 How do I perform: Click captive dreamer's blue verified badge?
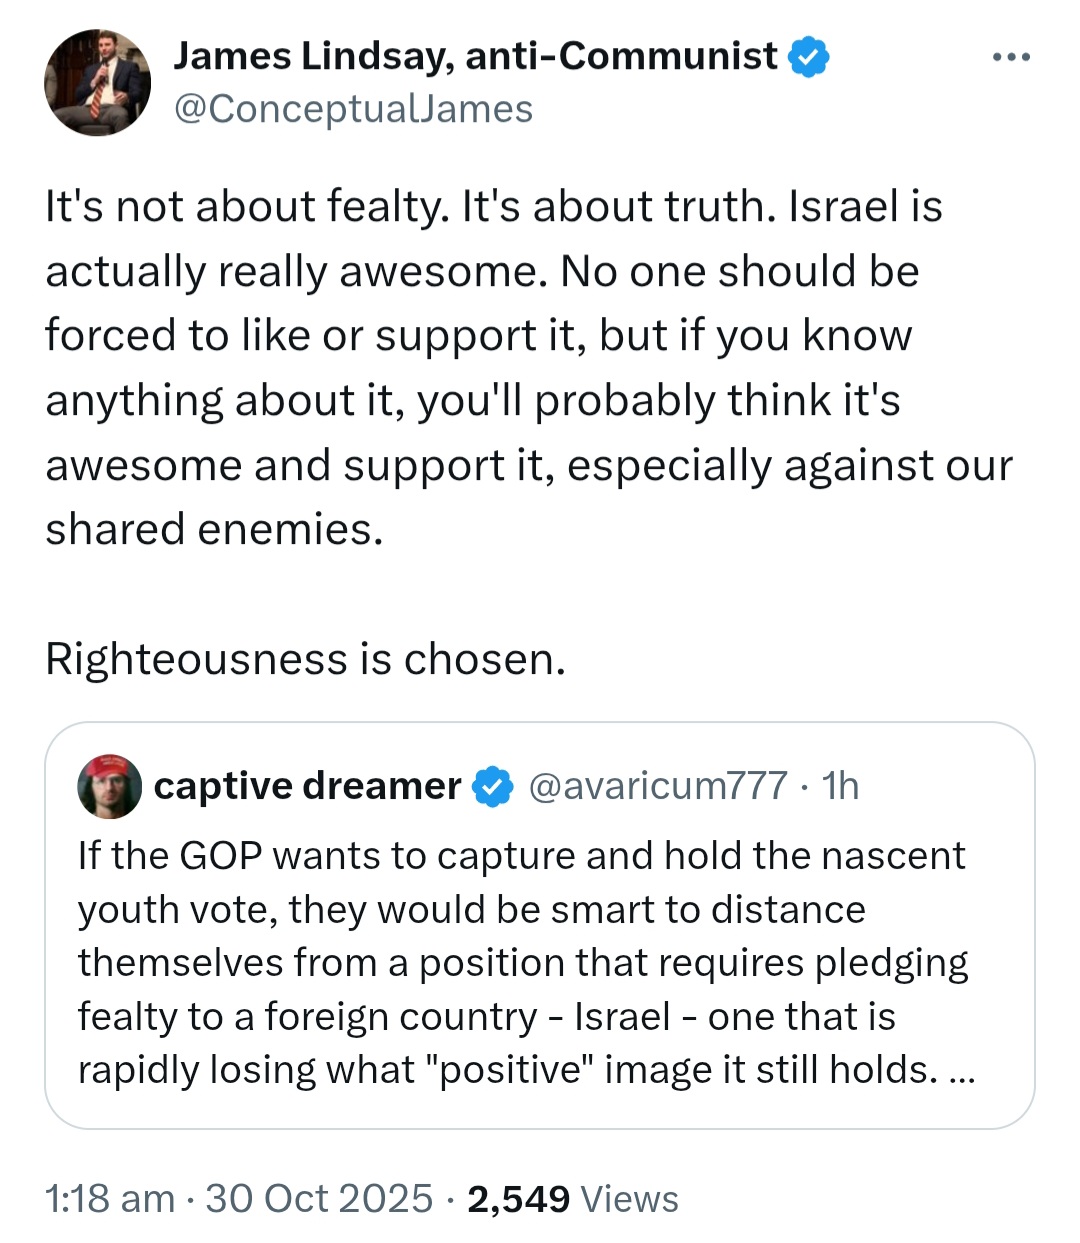(492, 787)
